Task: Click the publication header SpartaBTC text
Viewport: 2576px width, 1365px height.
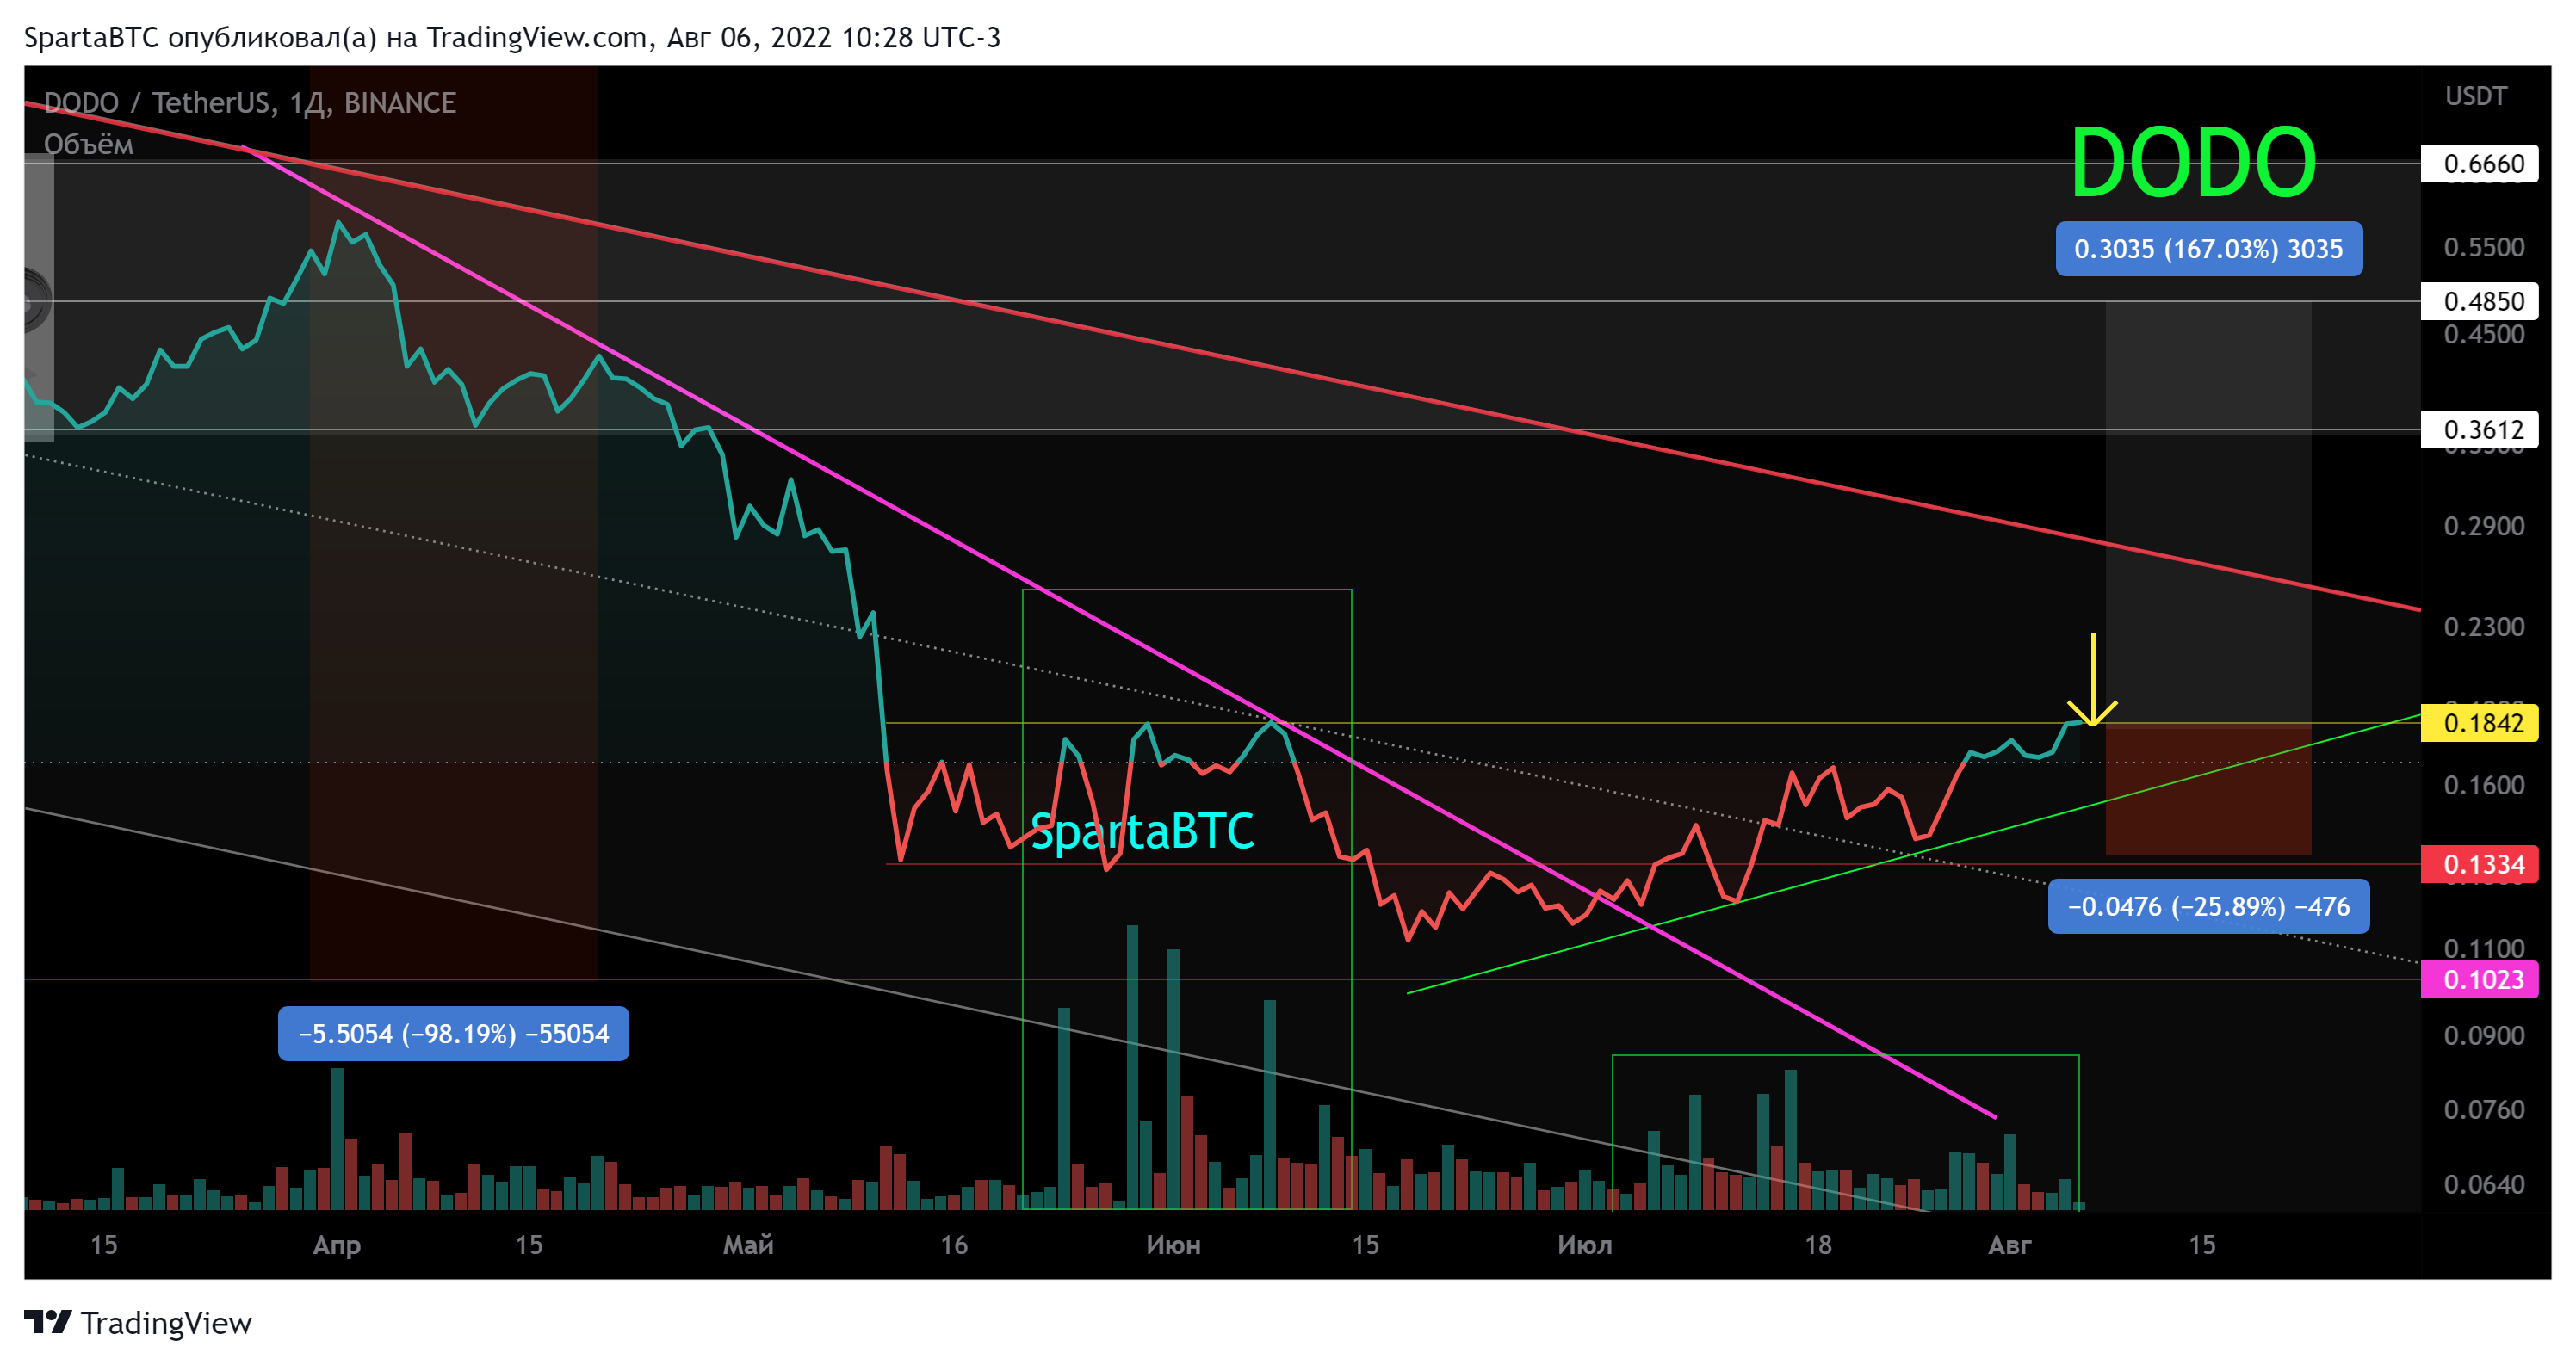Action: [91, 38]
